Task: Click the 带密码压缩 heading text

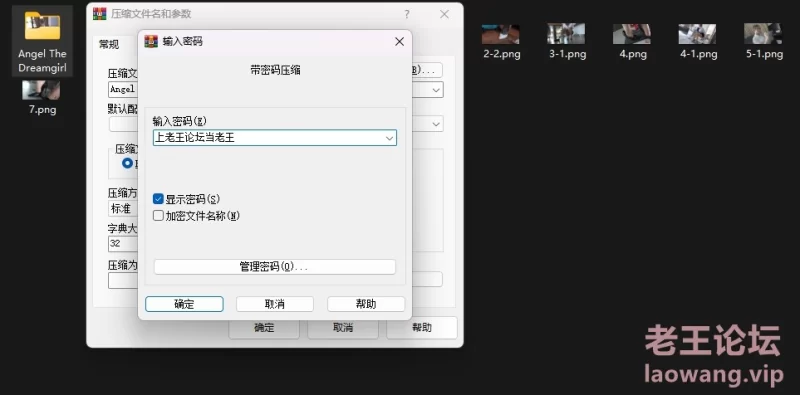Action: pos(275,70)
